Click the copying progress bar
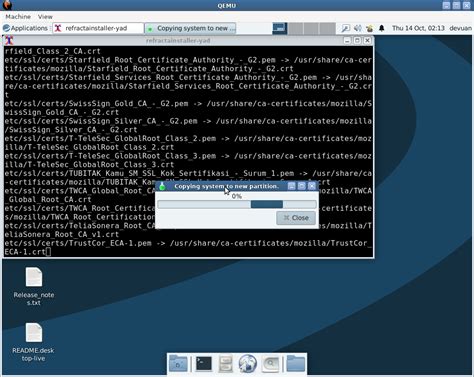This screenshot has width=474, height=377. pos(237,204)
